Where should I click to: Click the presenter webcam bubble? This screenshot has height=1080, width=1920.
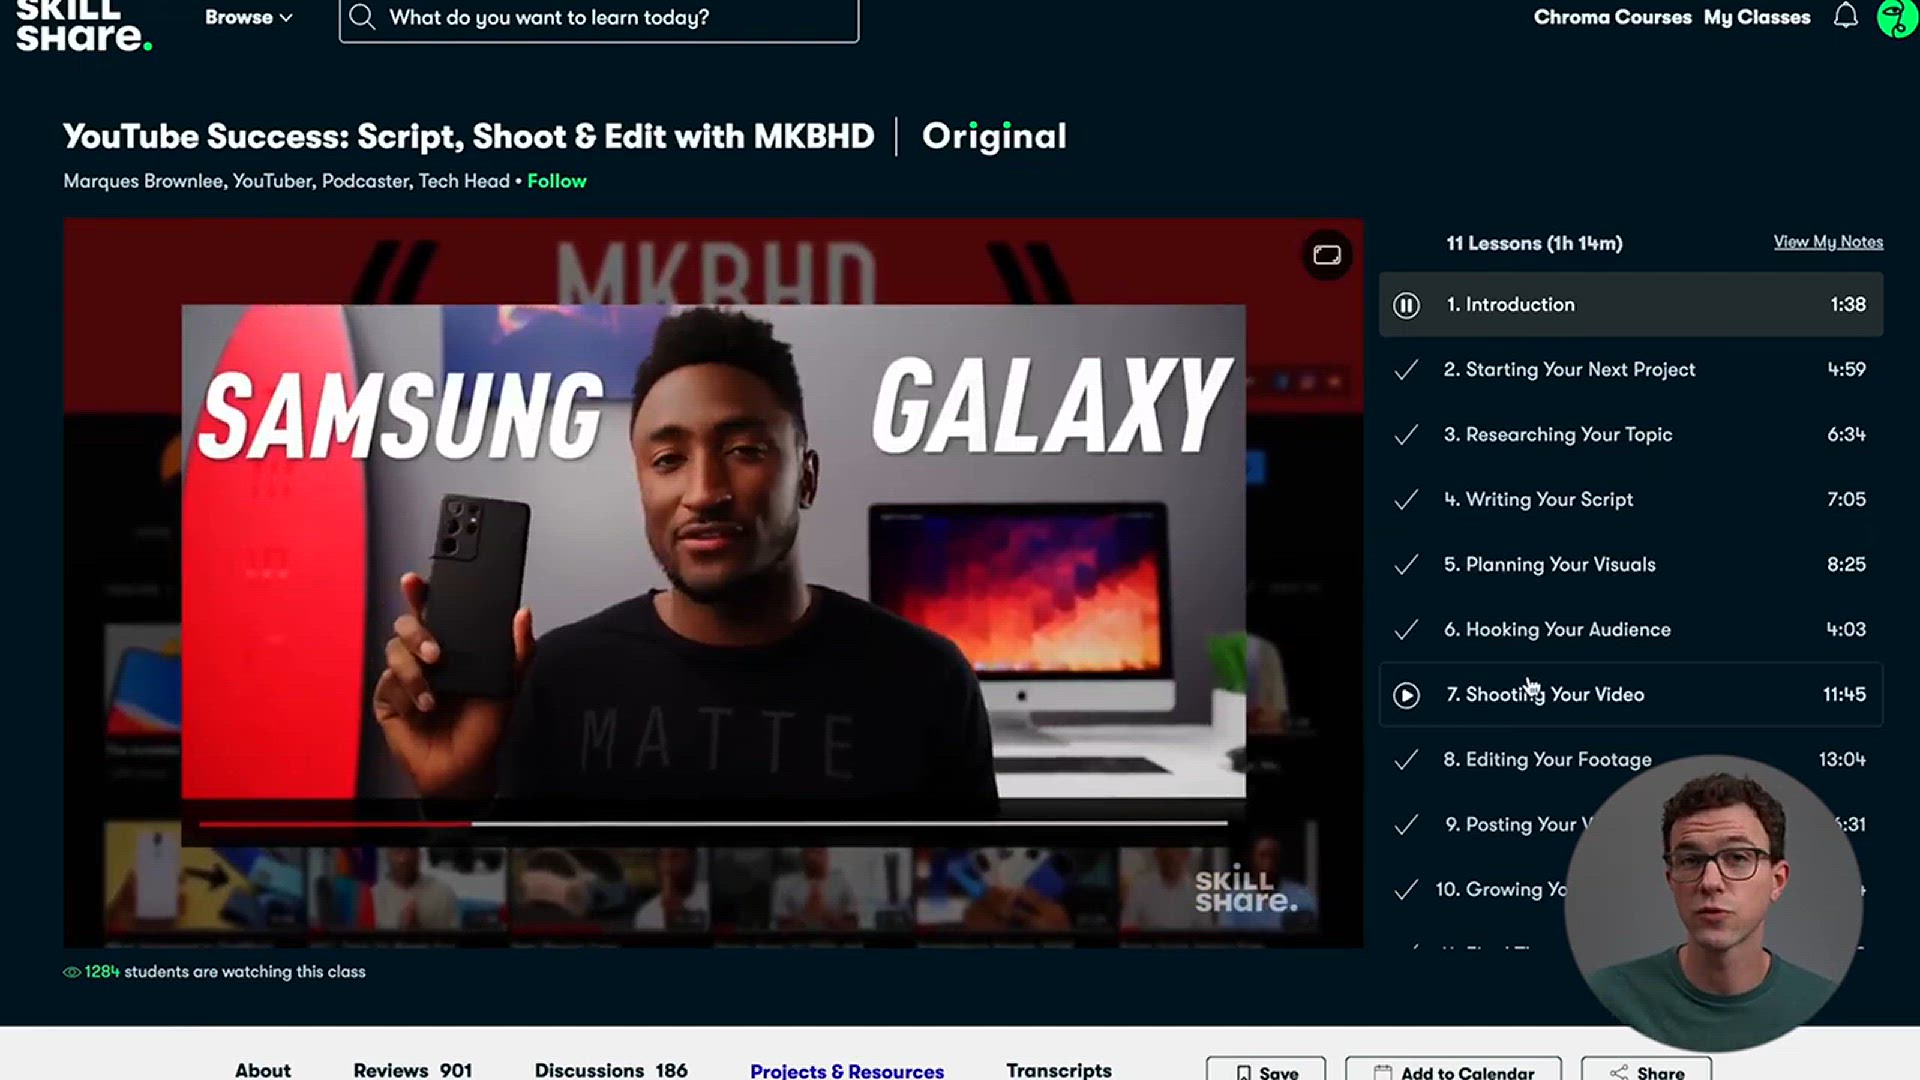click(1713, 903)
